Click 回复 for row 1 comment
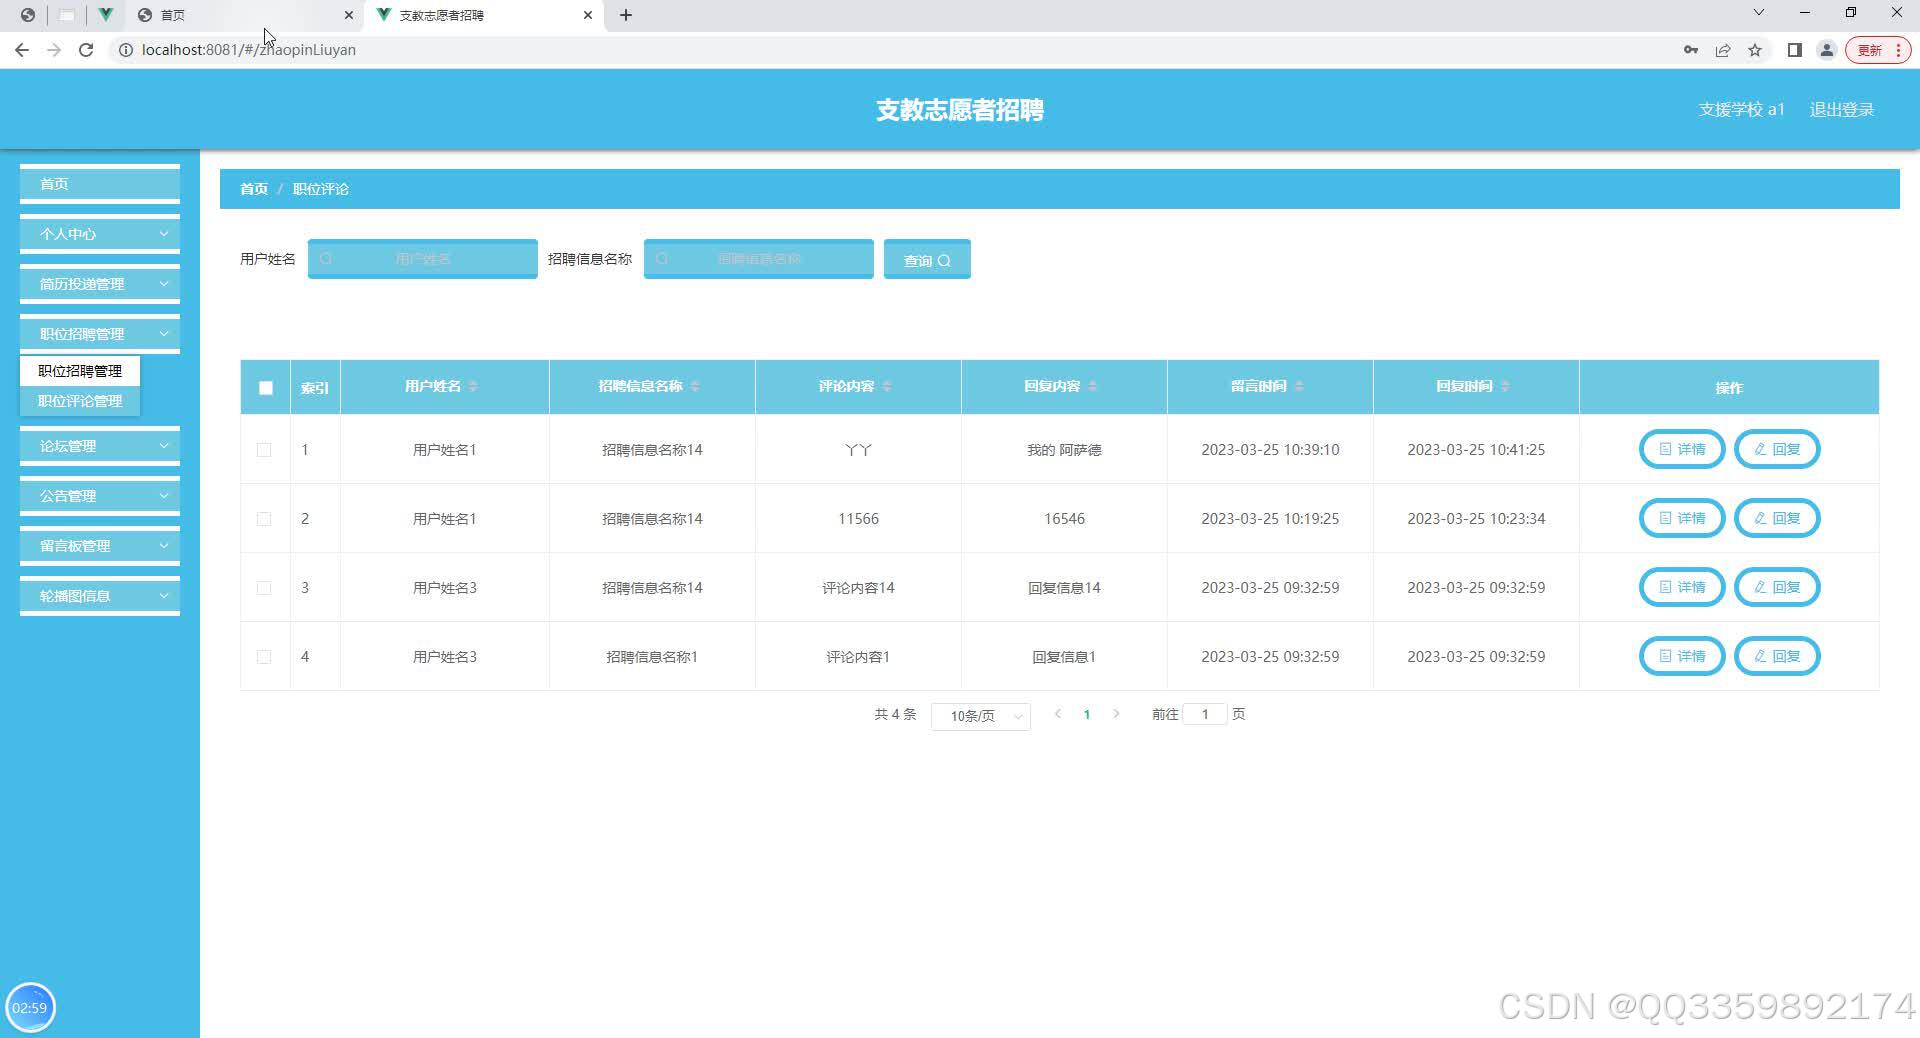Viewport: 1920px width, 1038px height. [x=1777, y=449]
